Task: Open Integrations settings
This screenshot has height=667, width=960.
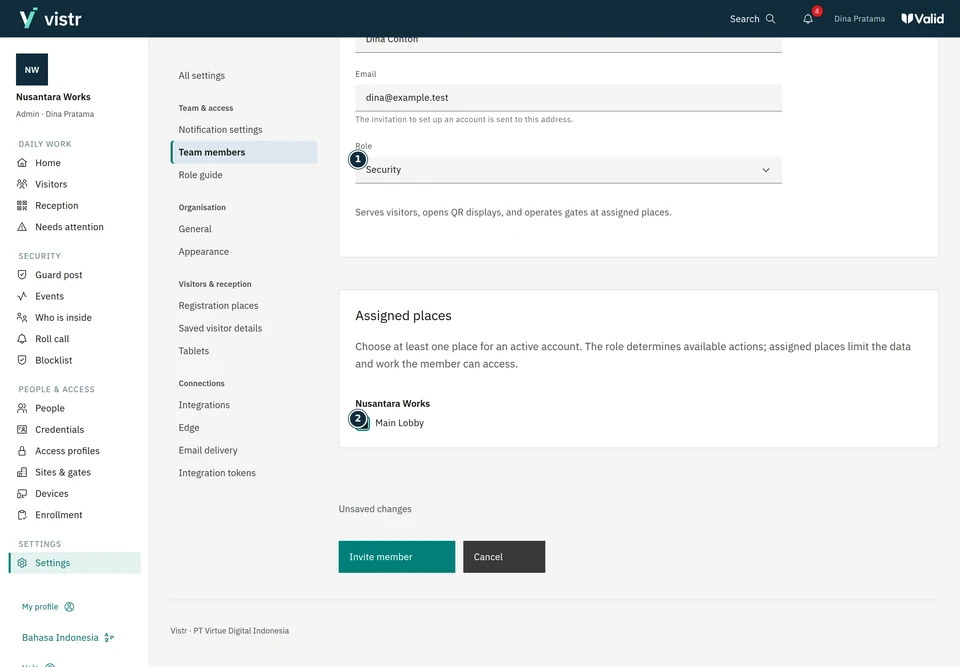Action: pyautogui.click(x=204, y=405)
